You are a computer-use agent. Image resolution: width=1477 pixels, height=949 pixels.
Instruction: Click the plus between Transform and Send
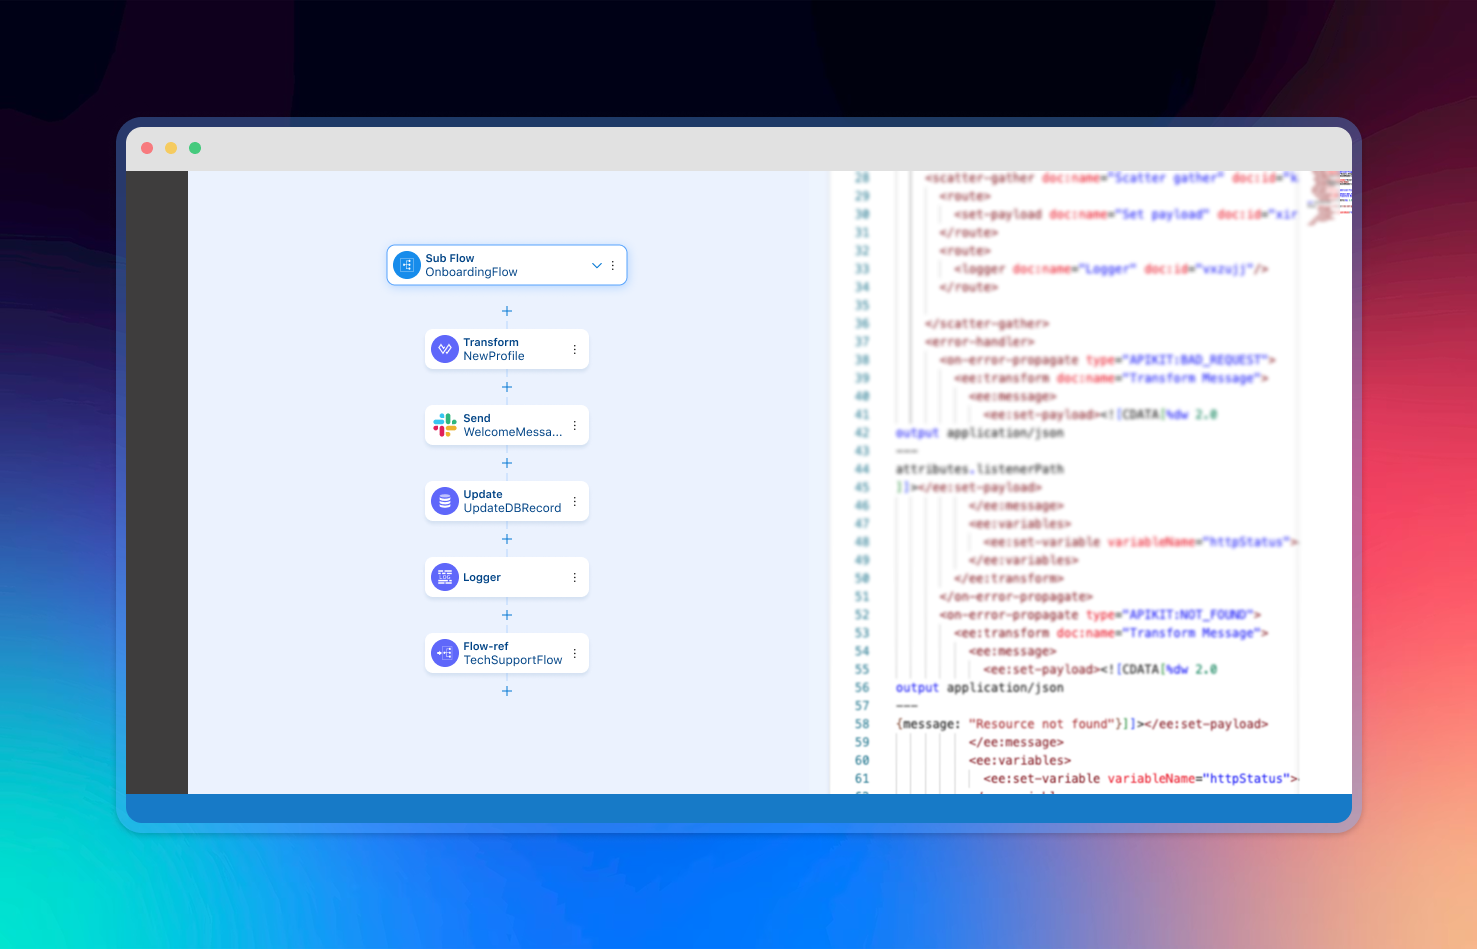pyautogui.click(x=507, y=387)
